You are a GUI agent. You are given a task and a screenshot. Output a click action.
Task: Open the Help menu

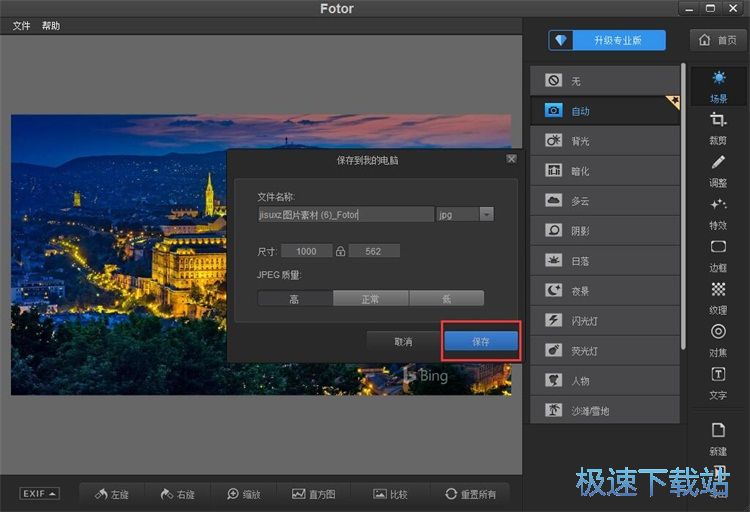(51, 26)
